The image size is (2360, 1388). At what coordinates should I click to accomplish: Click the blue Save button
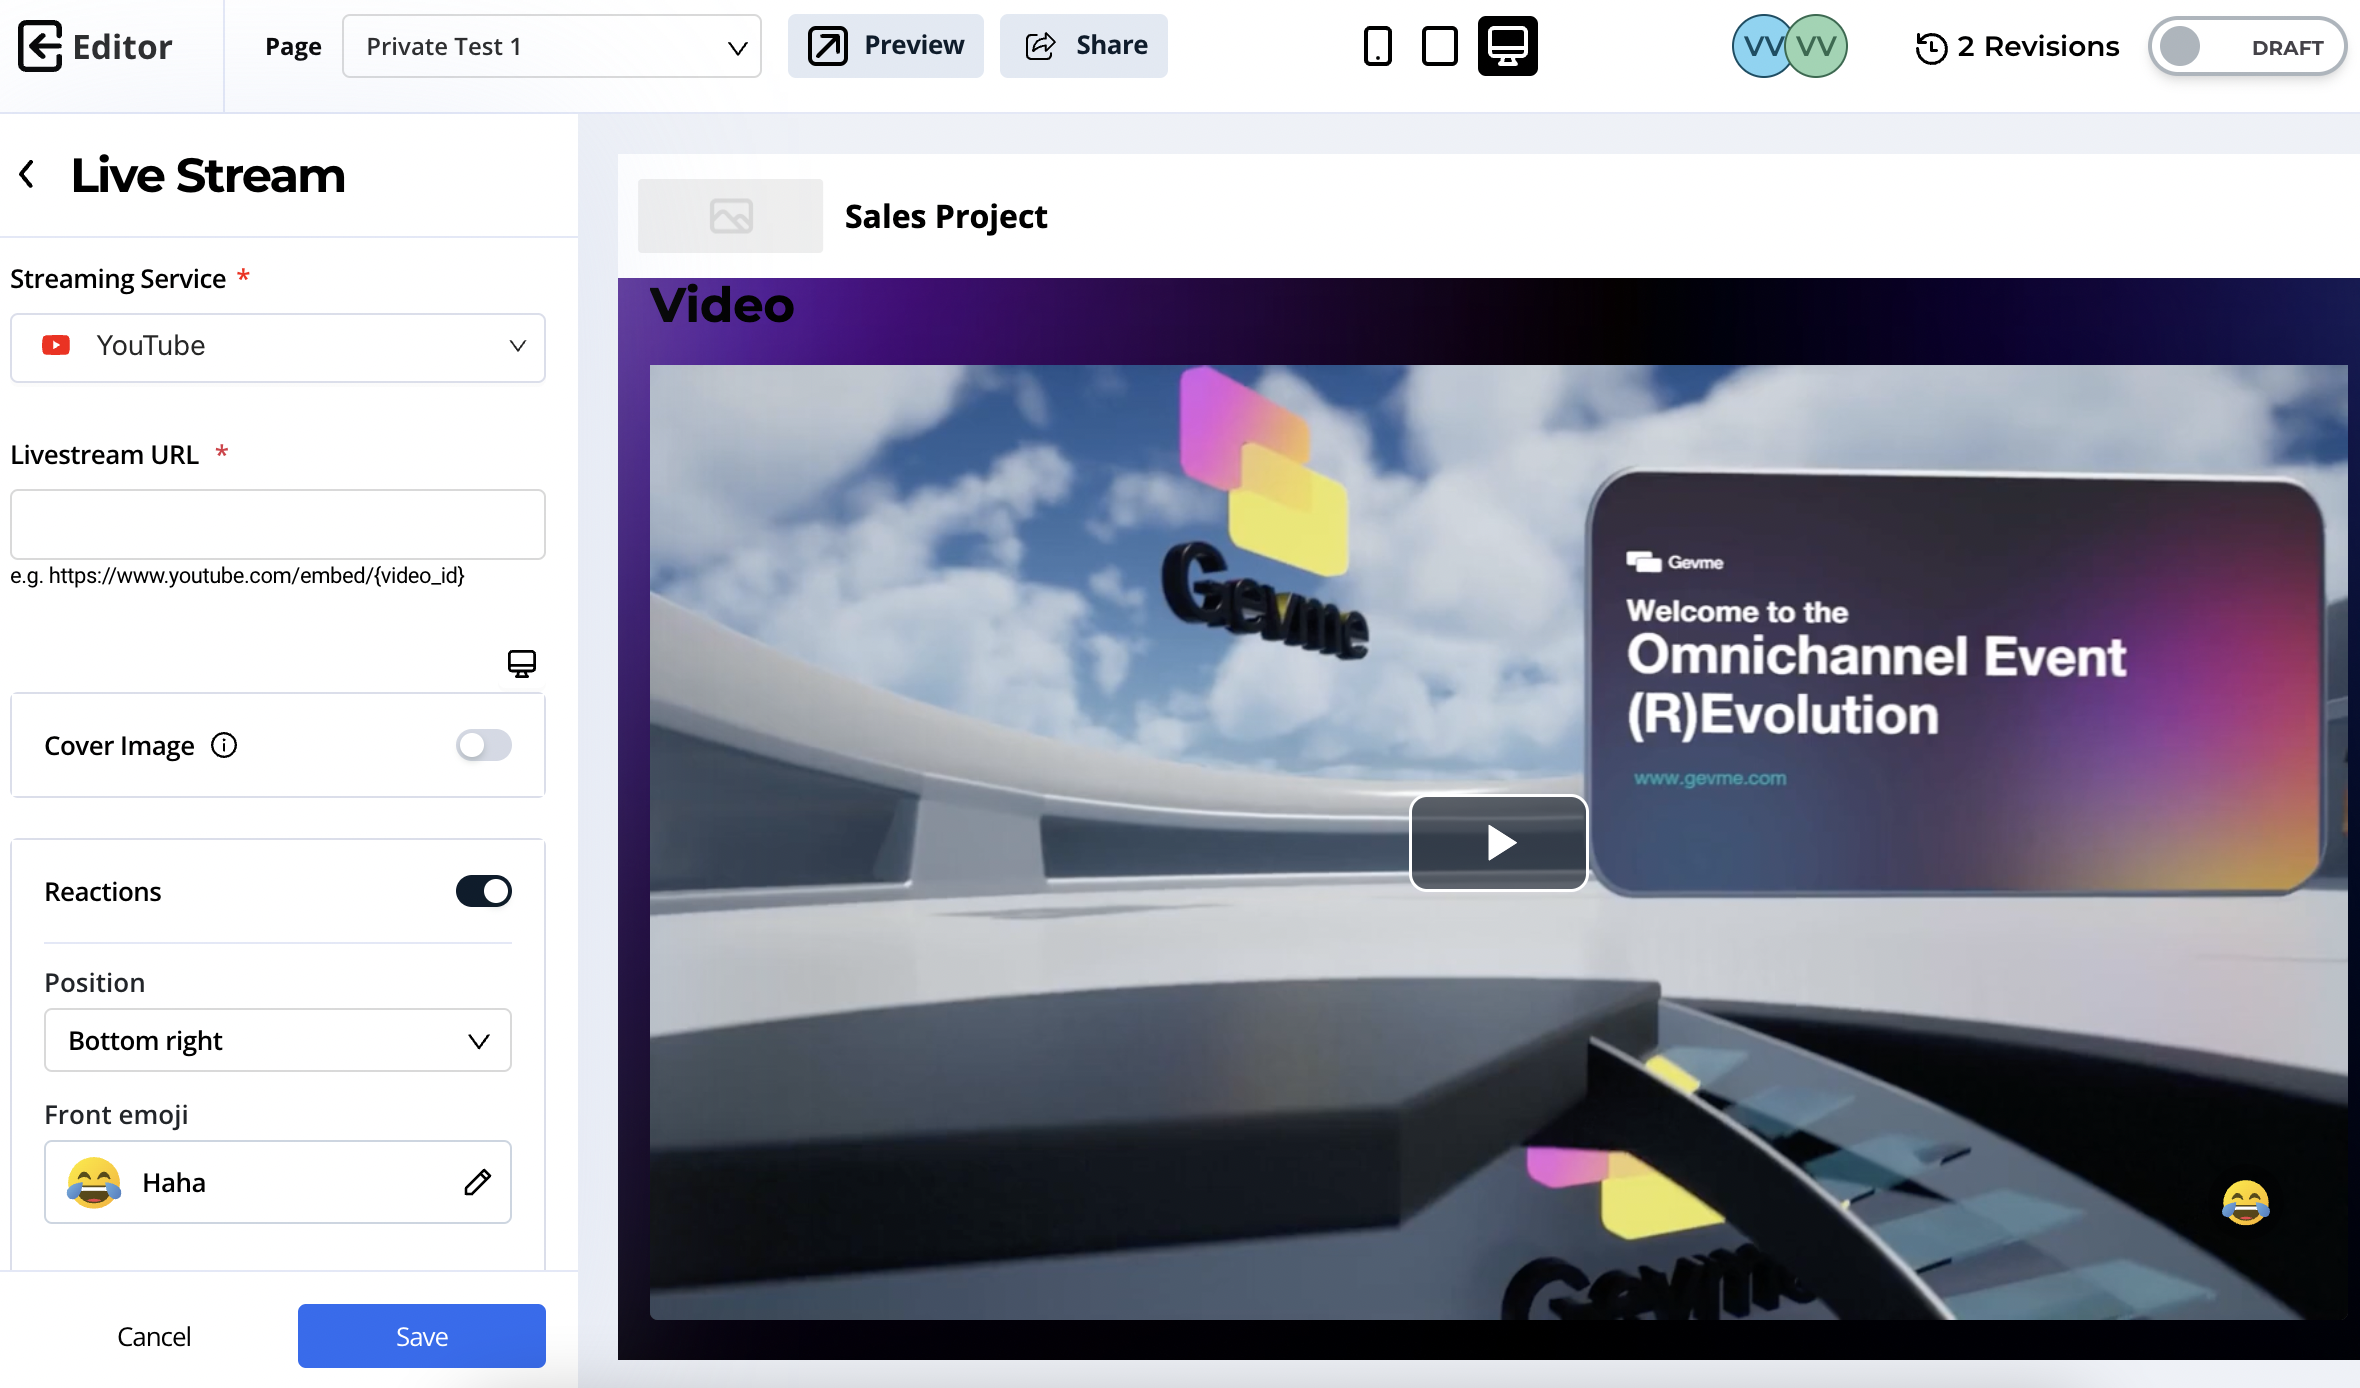(x=421, y=1335)
